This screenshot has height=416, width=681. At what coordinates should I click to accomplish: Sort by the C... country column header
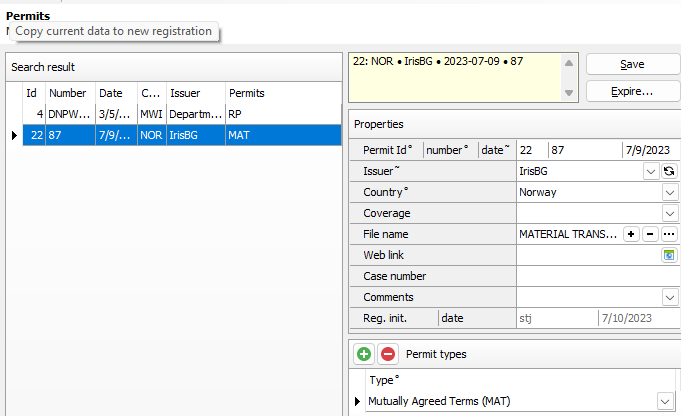pyautogui.click(x=152, y=93)
